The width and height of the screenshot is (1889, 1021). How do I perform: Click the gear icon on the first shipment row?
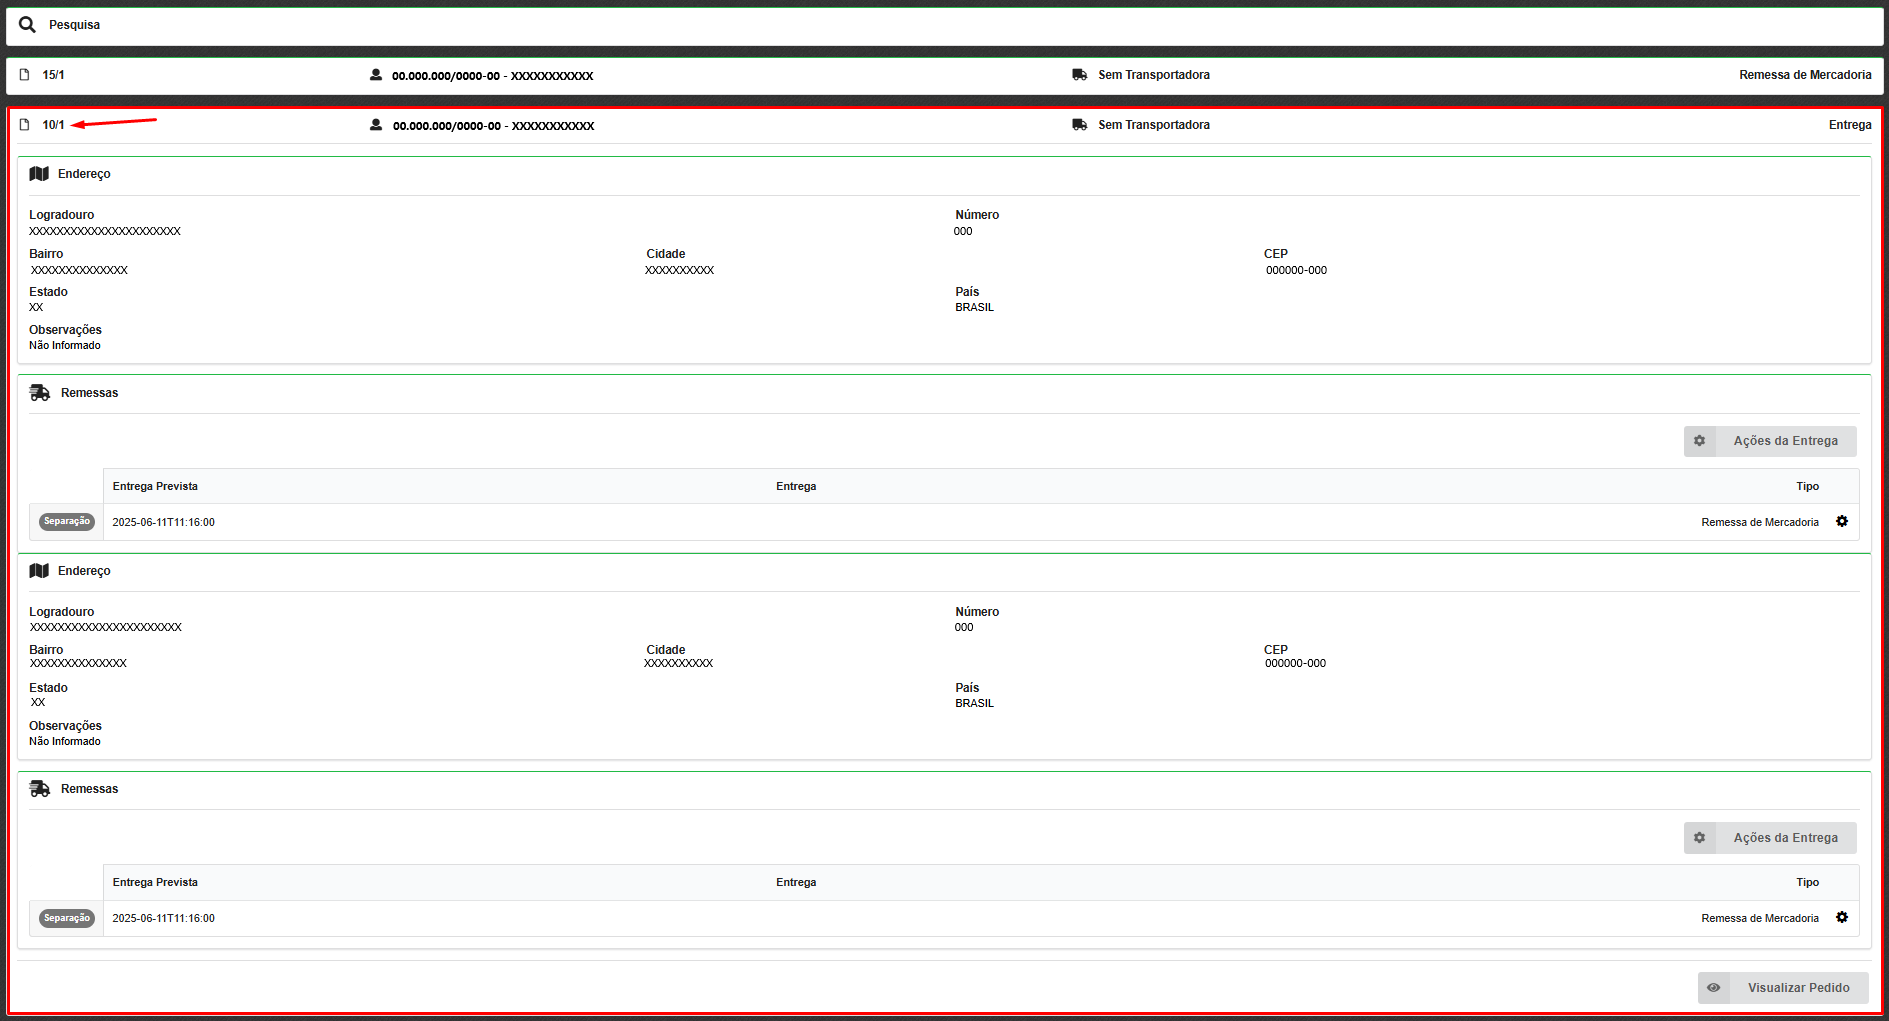click(1842, 522)
